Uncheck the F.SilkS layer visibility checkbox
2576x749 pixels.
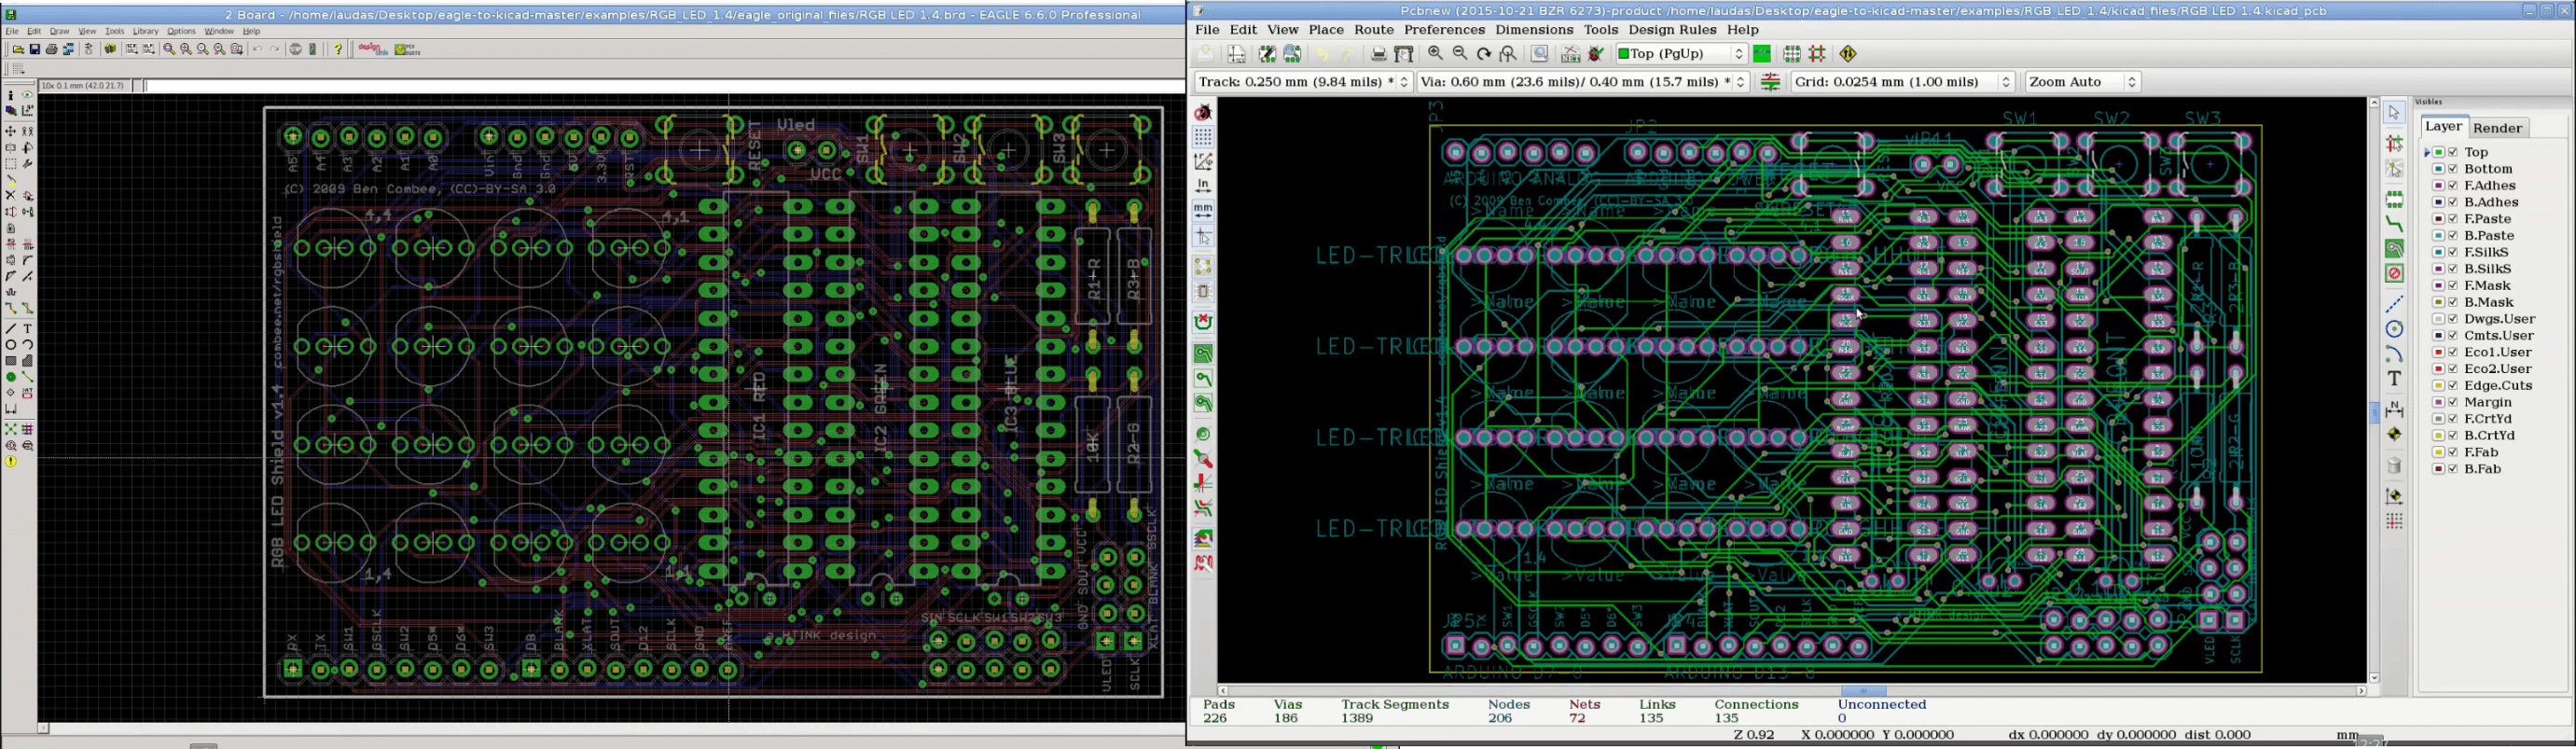coord(2452,253)
